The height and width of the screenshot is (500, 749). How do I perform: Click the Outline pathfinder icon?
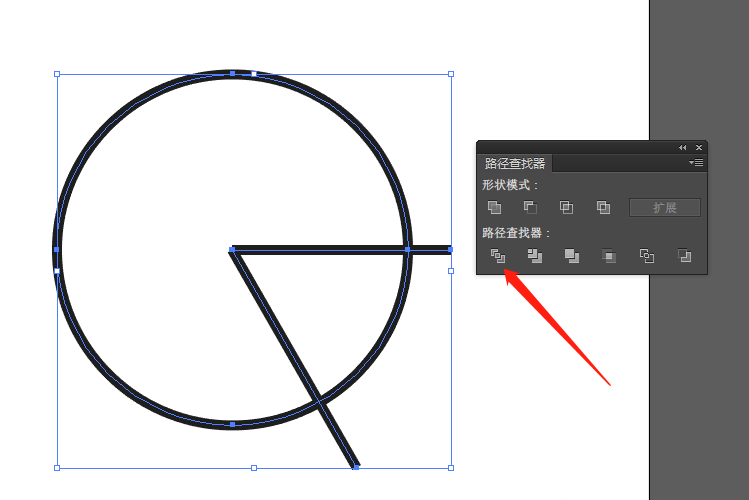(647, 256)
